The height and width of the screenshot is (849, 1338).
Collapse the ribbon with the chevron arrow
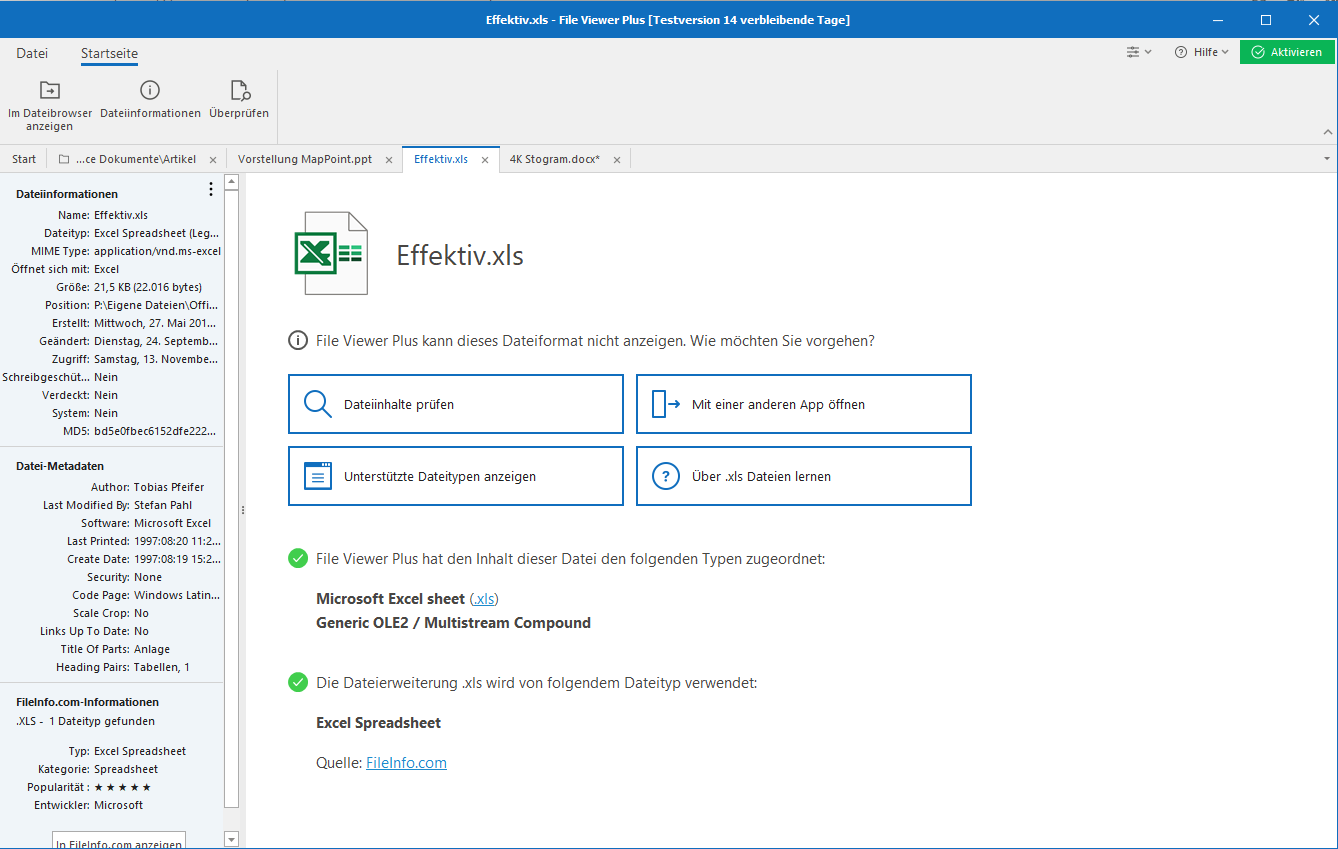(1328, 132)
